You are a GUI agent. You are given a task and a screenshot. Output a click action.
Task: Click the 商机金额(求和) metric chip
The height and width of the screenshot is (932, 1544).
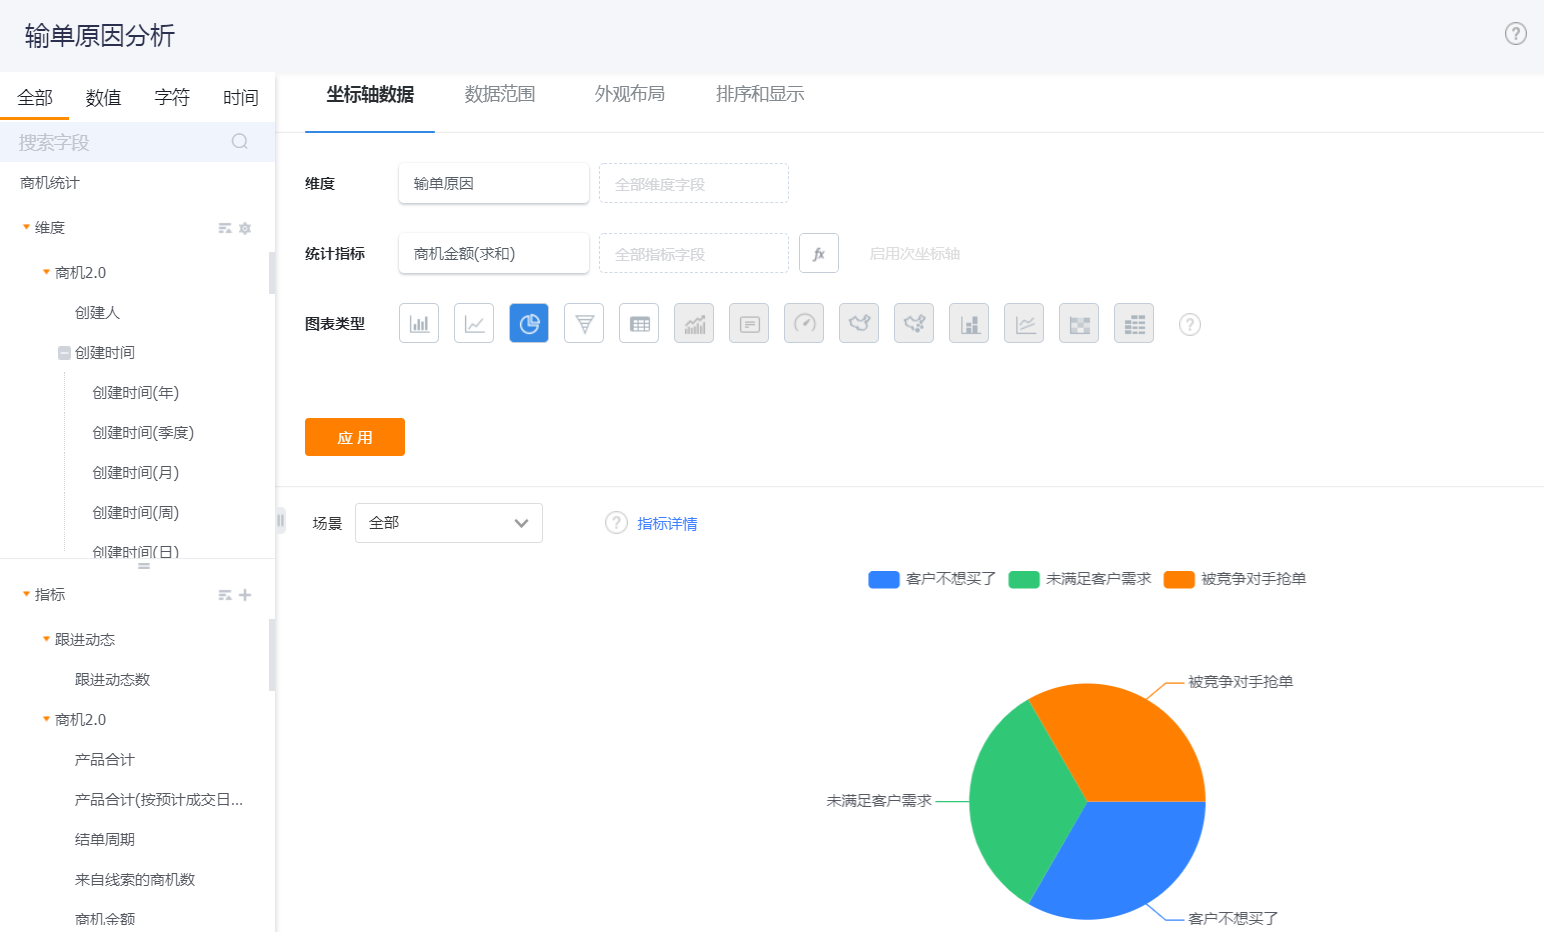(494, 253)
